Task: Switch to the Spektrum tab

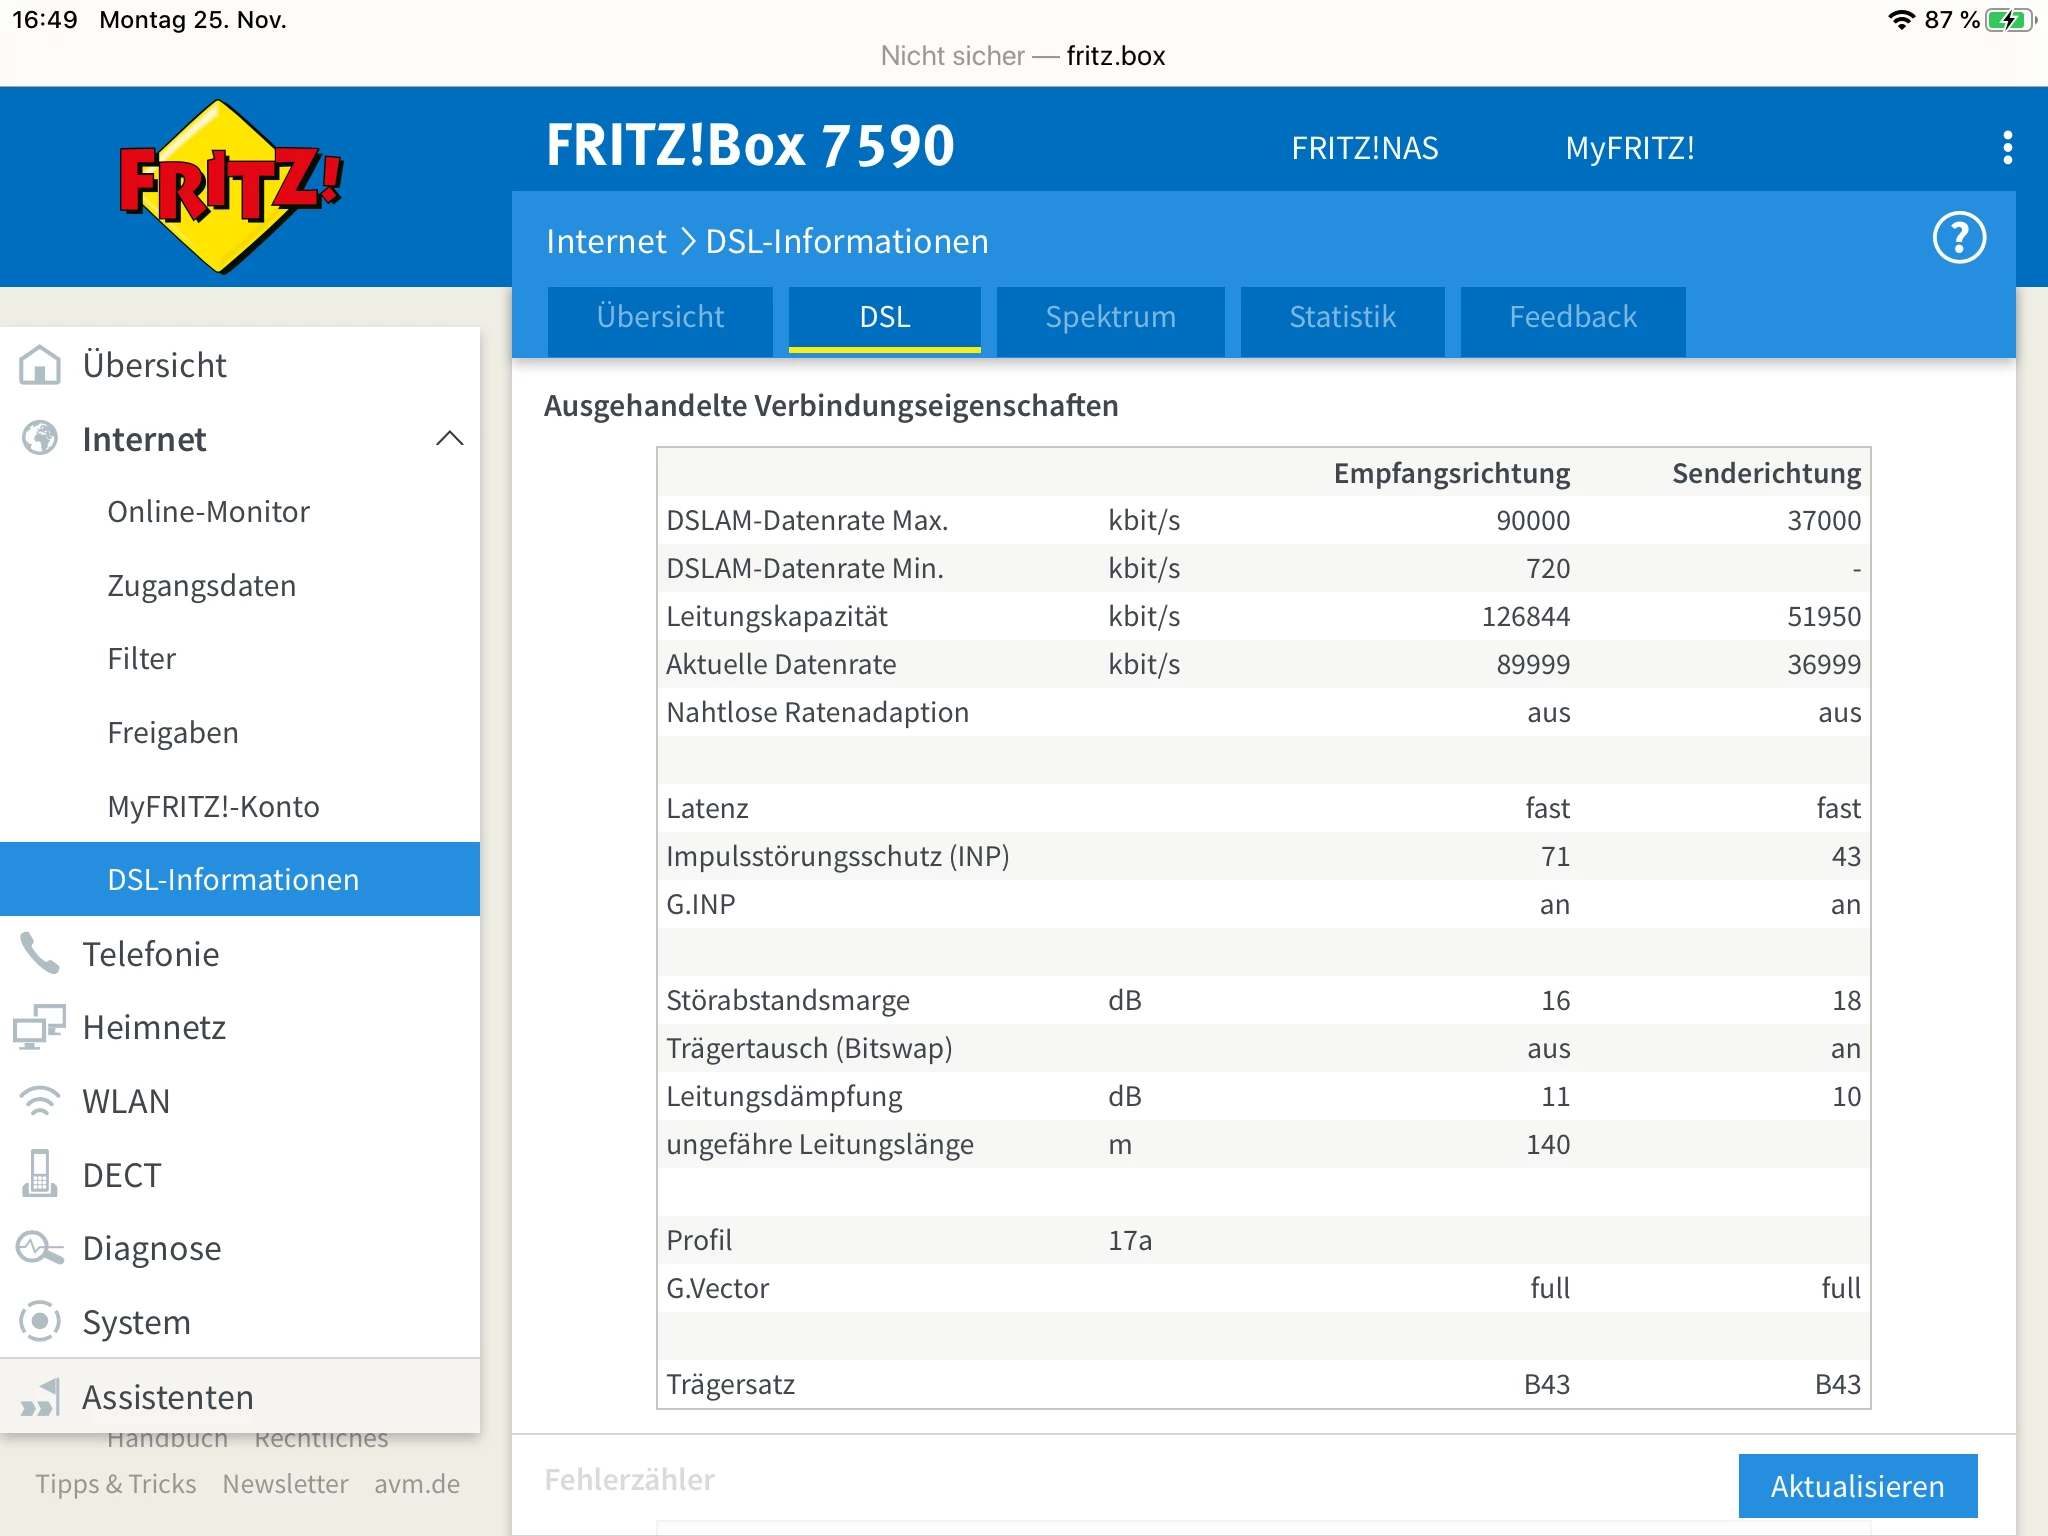Action: [1110, 318]
